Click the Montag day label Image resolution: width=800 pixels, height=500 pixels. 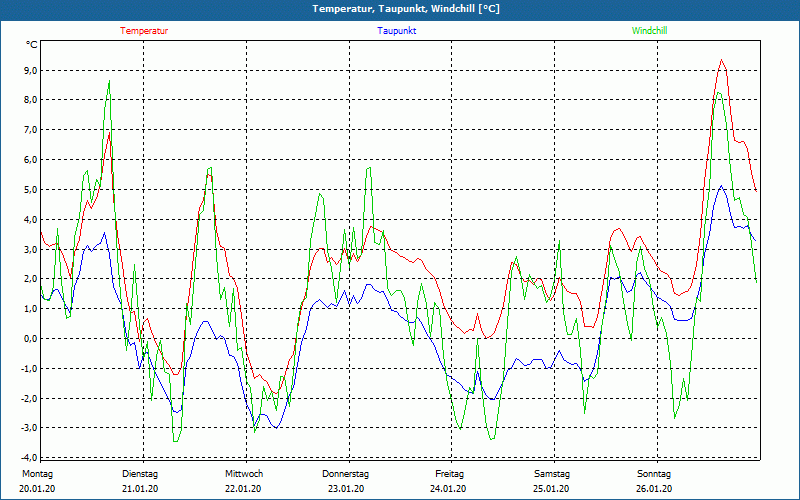click(x=37, y=474)
